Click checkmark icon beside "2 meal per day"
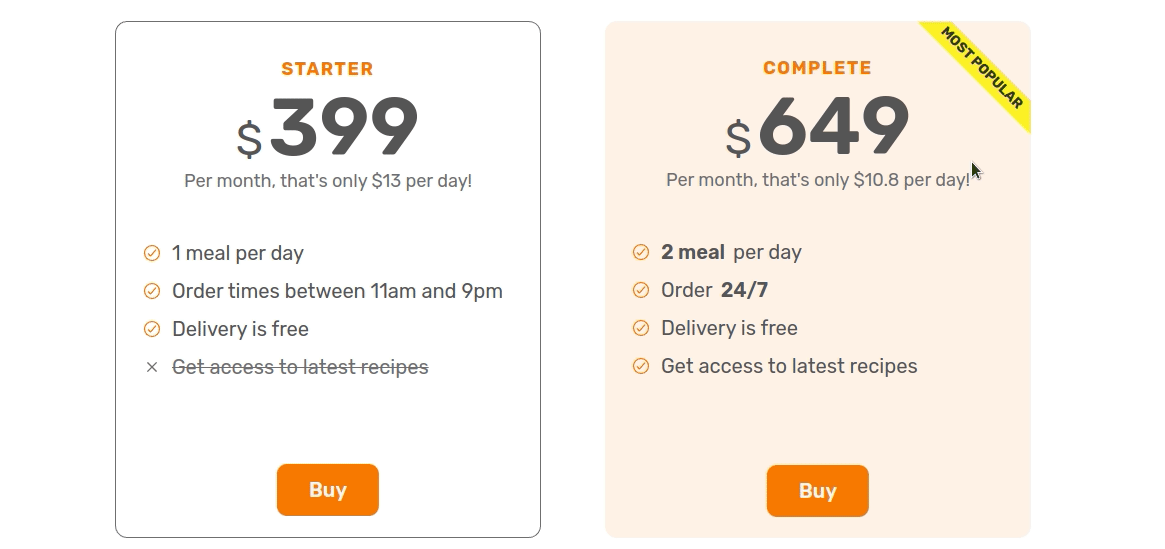1165x549 pixels. (641, 252)
